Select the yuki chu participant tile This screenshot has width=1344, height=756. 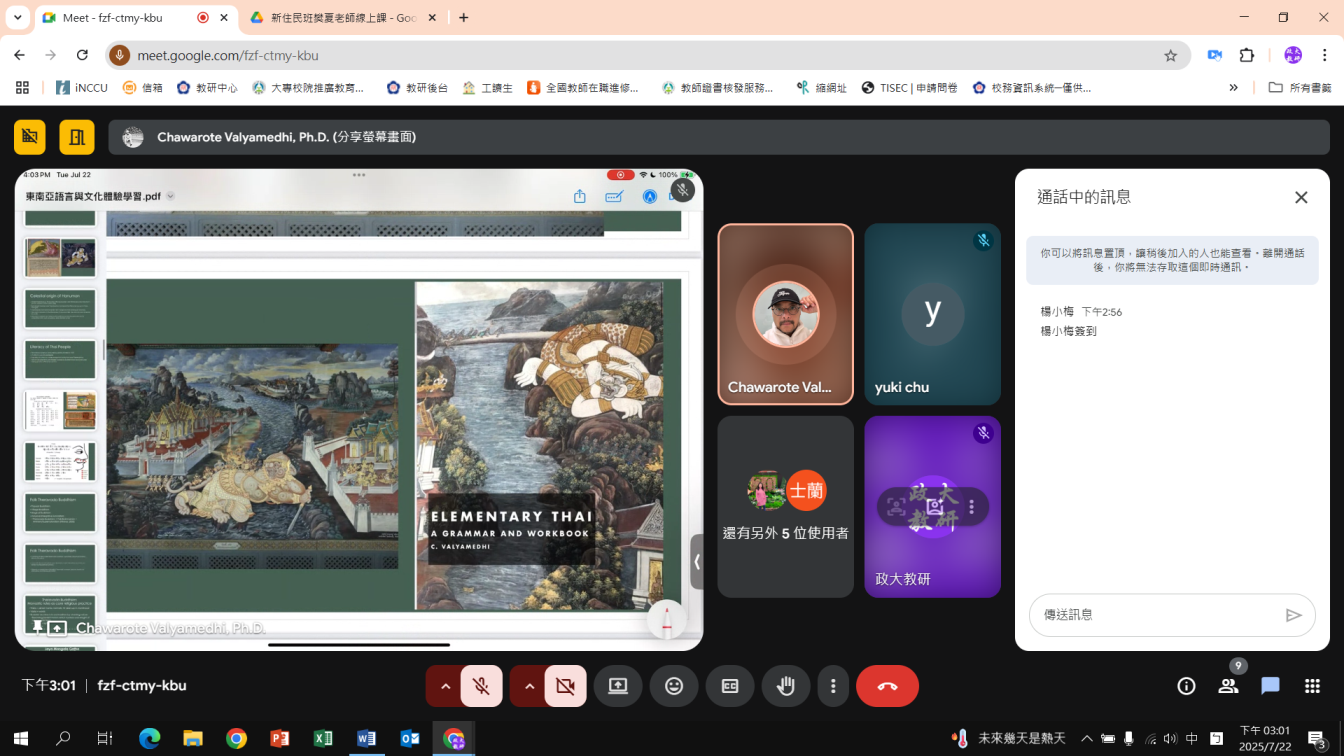click(932, 314)
